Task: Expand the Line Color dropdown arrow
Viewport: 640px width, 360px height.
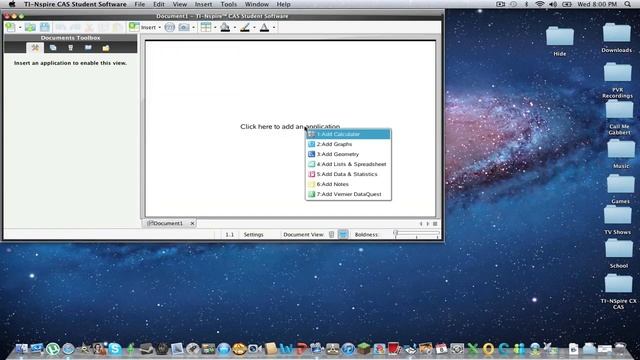Action: pos(254,27)
